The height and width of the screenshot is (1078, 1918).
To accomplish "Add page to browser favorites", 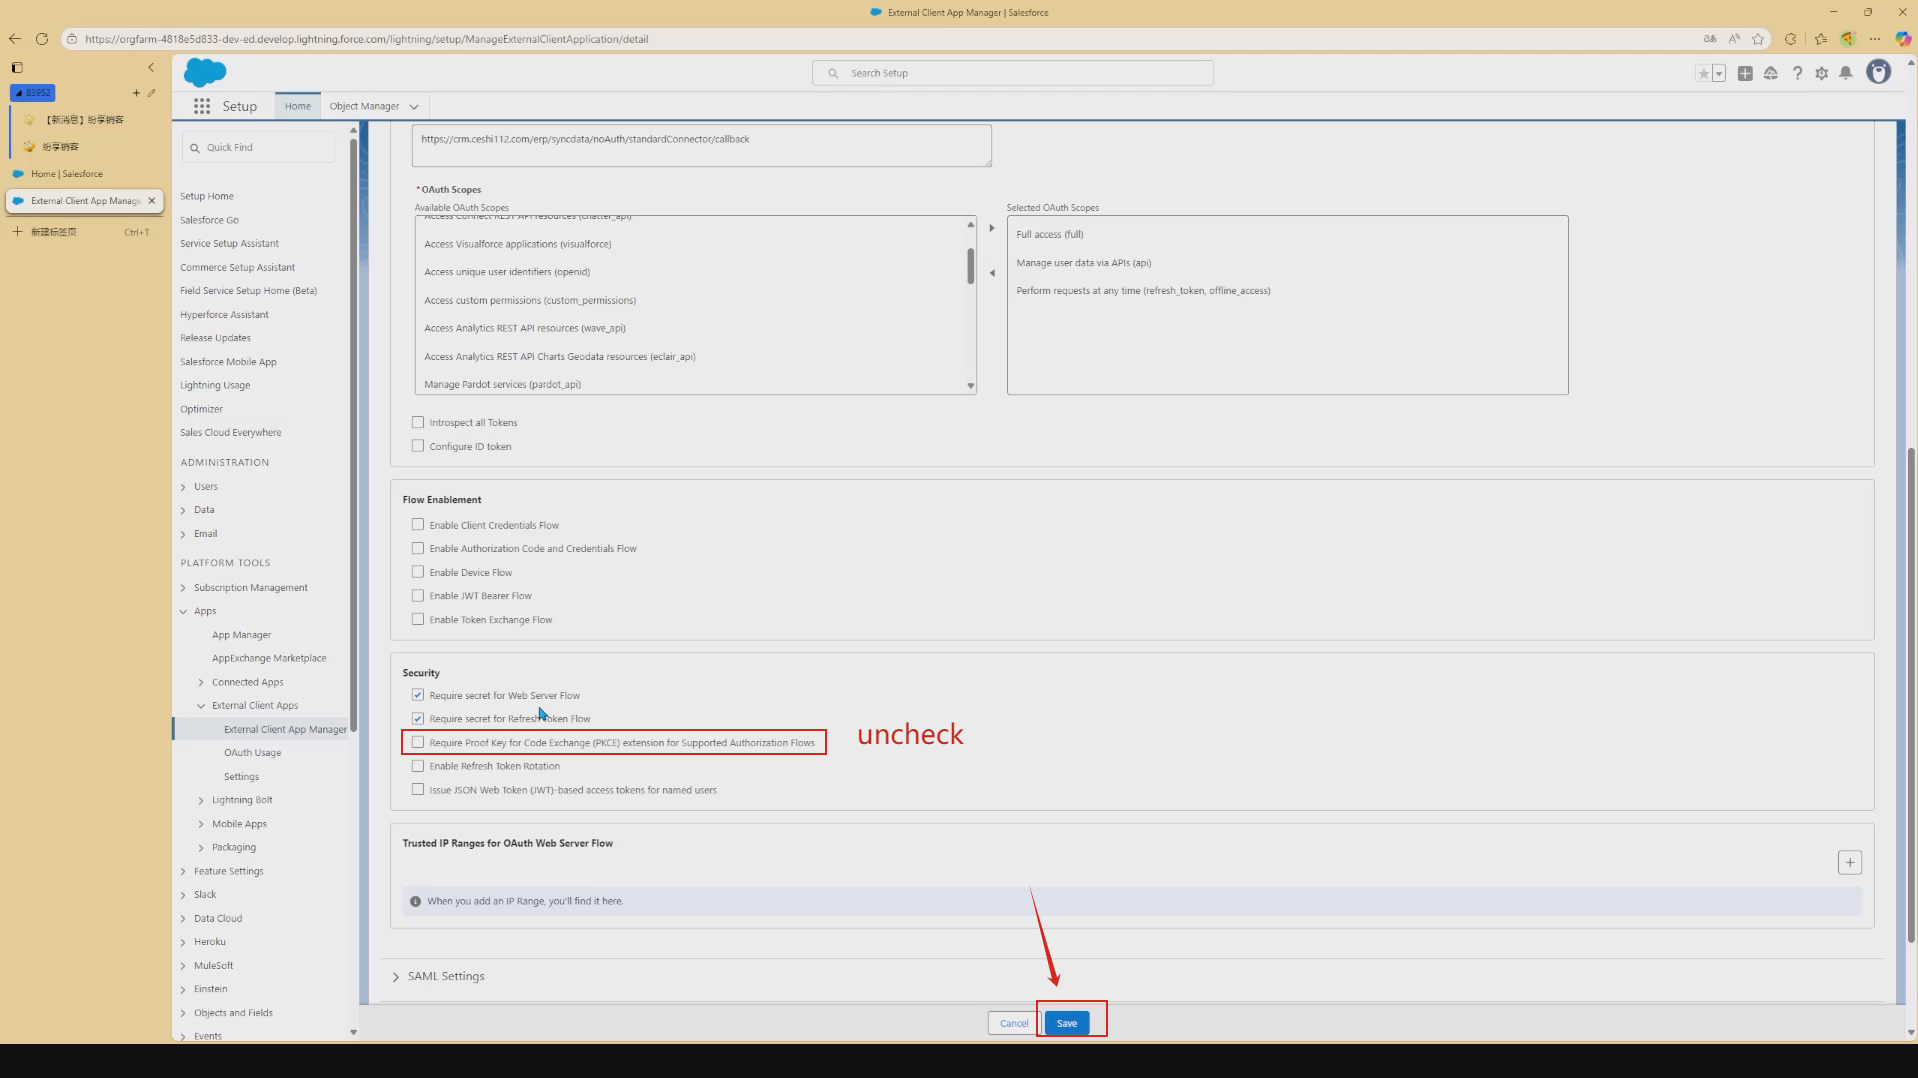I will 1758,39.
